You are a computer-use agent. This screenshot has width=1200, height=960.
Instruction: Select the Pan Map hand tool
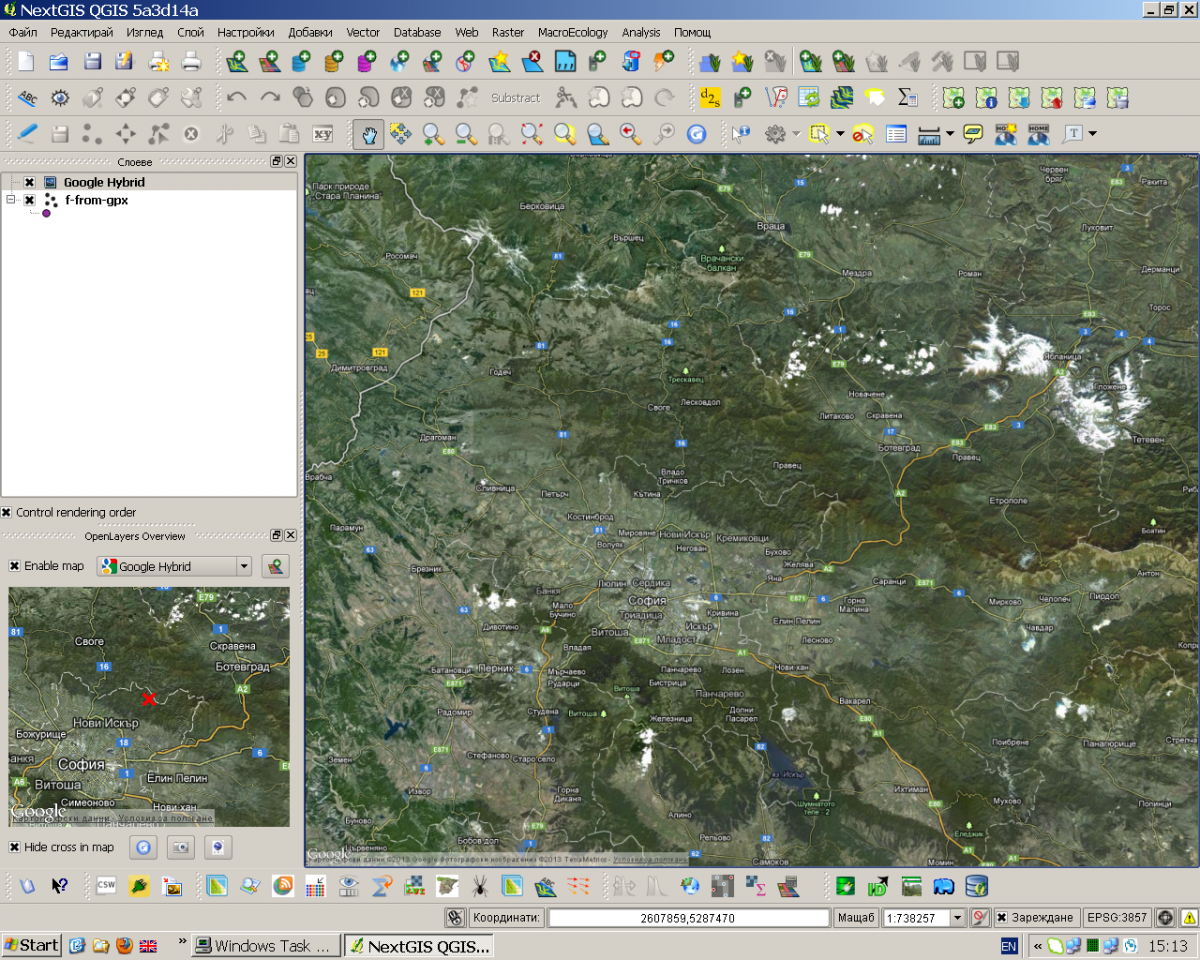[368, 134]
